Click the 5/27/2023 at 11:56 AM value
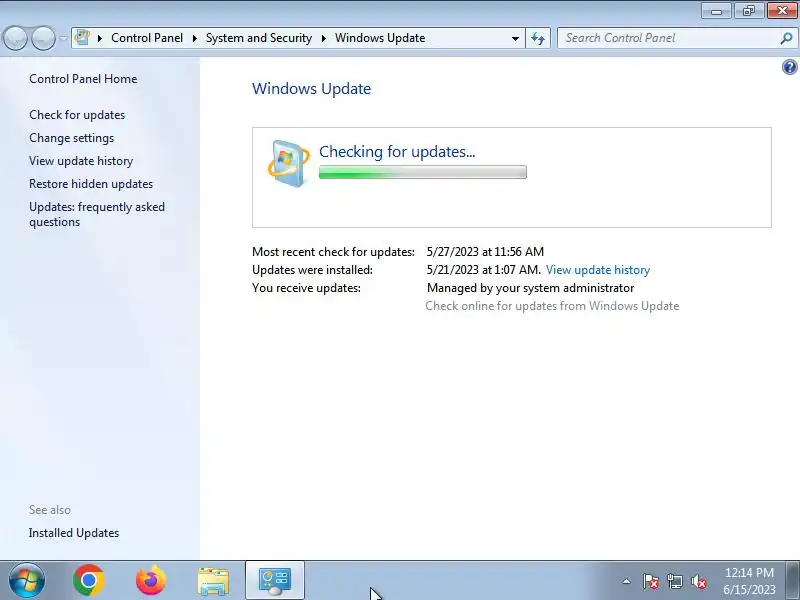Screen dimensions: 800x600 [x=485, y=252]
